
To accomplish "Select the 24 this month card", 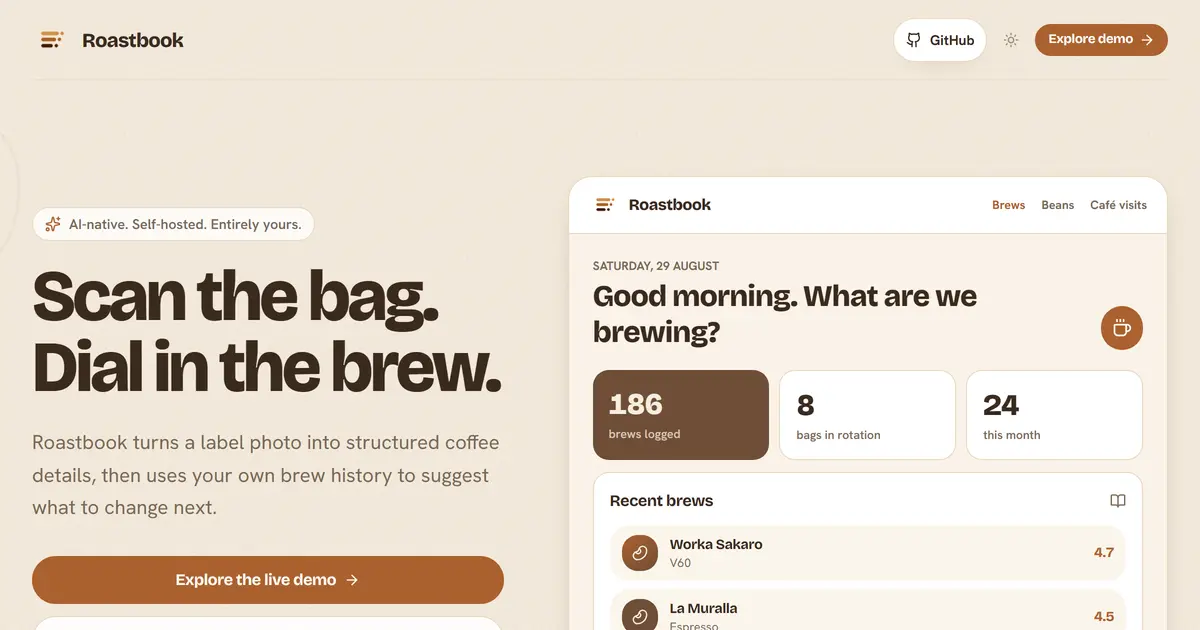I will (1054, 415).
